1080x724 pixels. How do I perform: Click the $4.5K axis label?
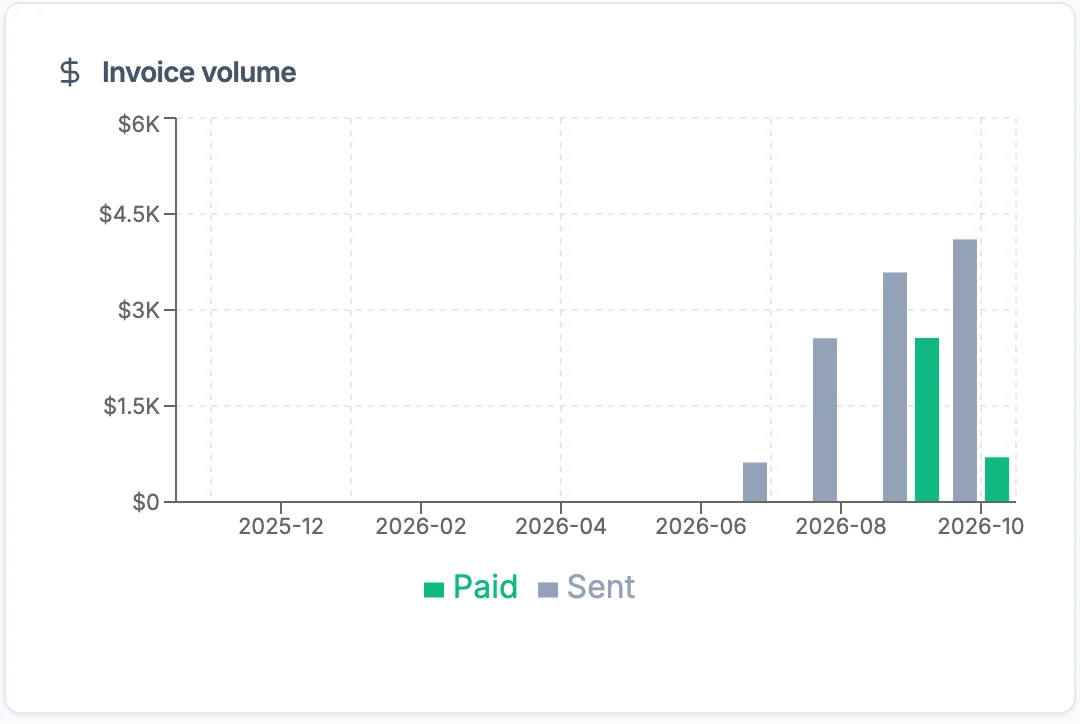pyautogui.click(x=129, y=214)
